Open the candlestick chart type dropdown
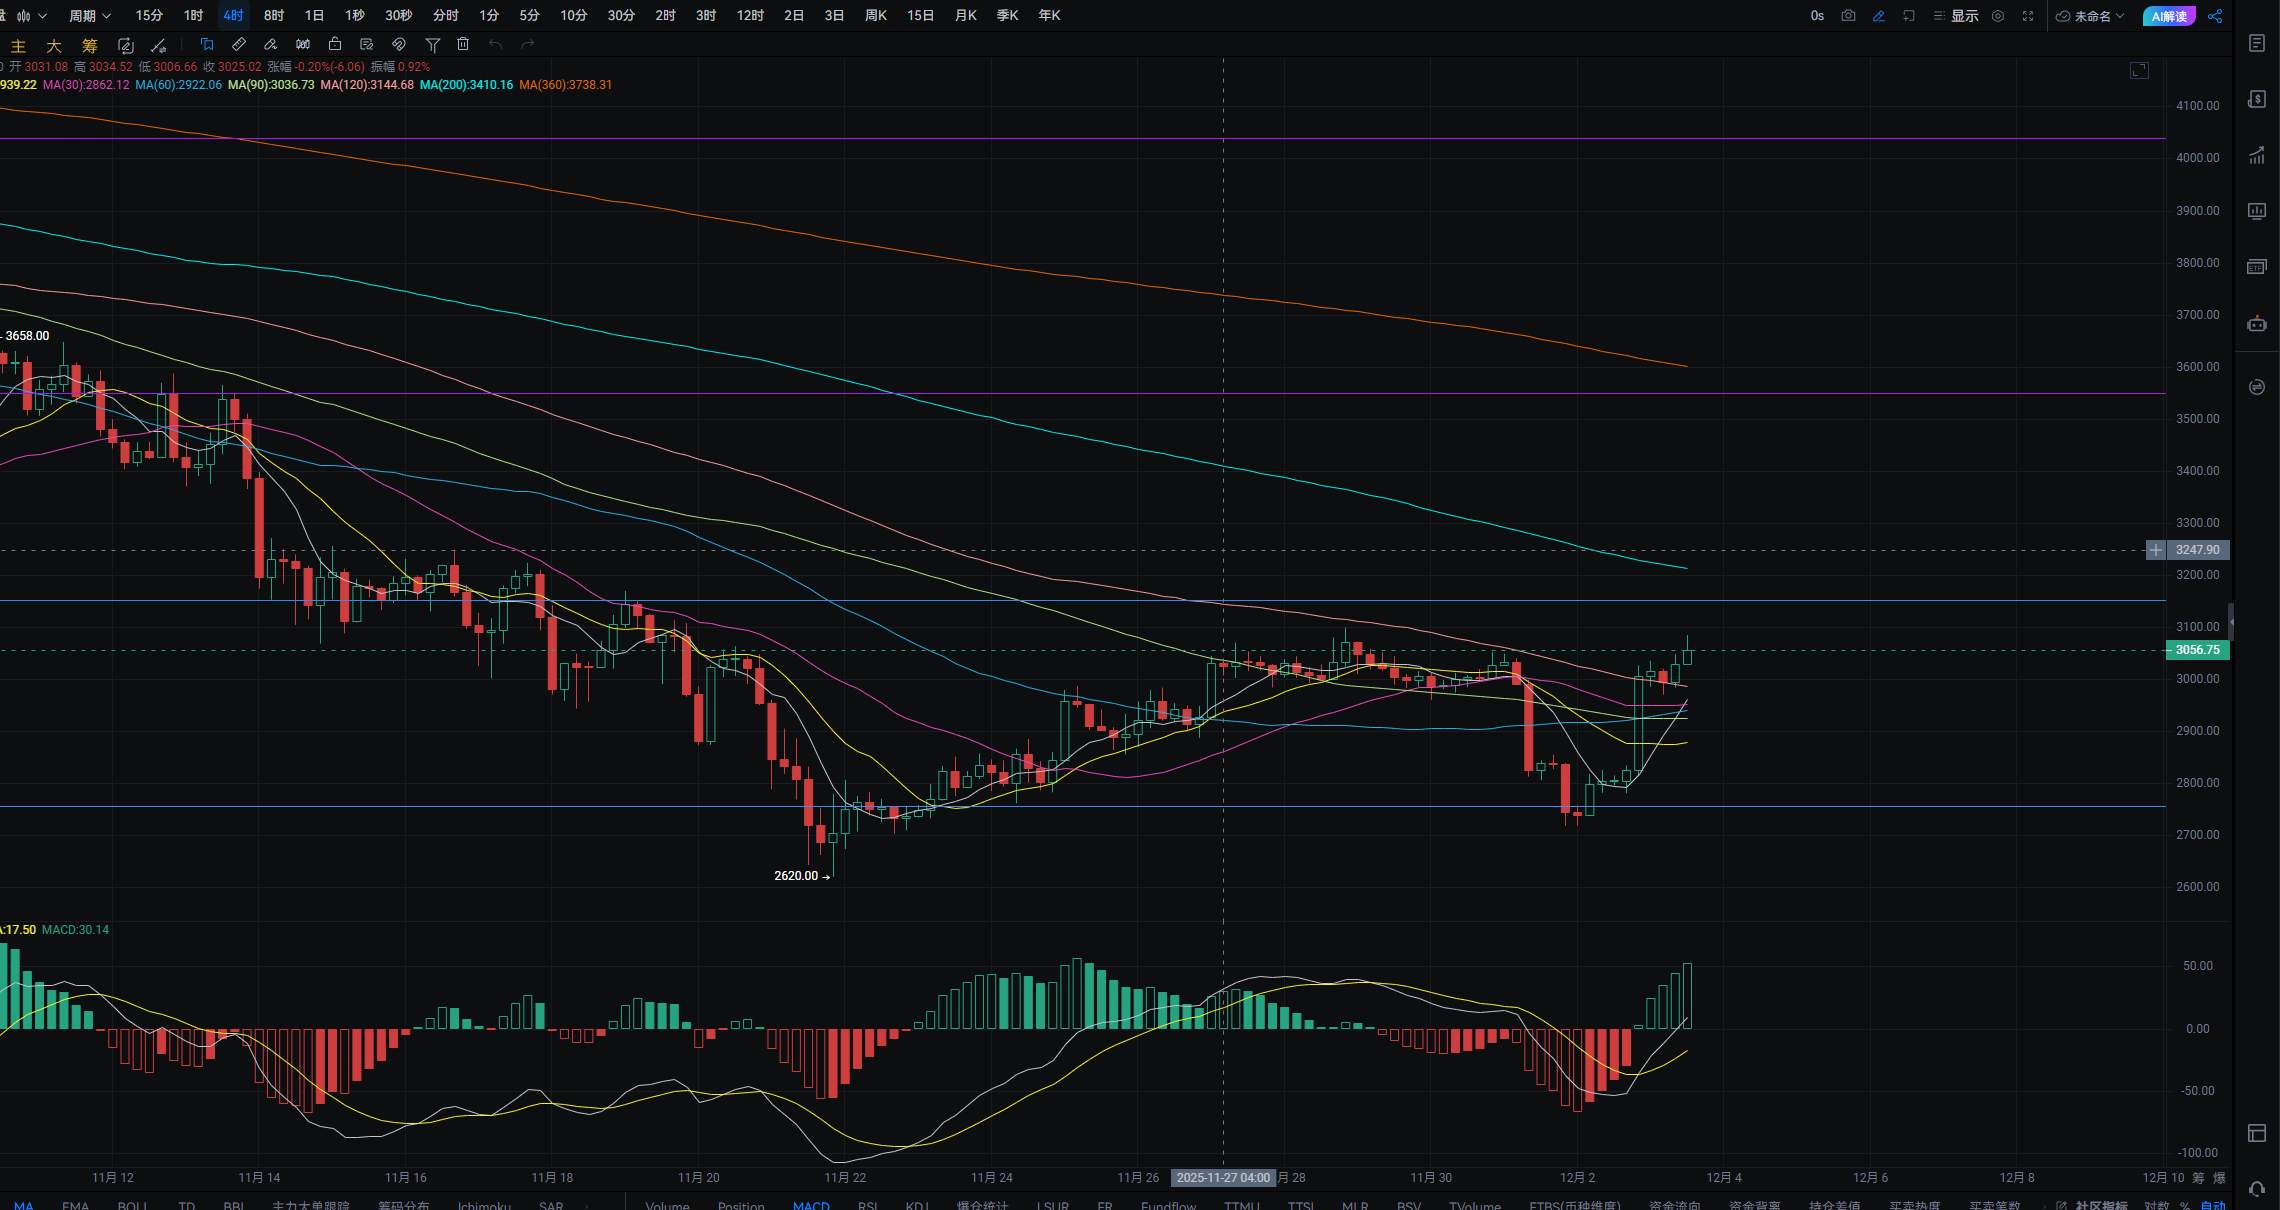Image resolution: width=2280 pixels, height=1210 pixels. click(x=31, y=16)
